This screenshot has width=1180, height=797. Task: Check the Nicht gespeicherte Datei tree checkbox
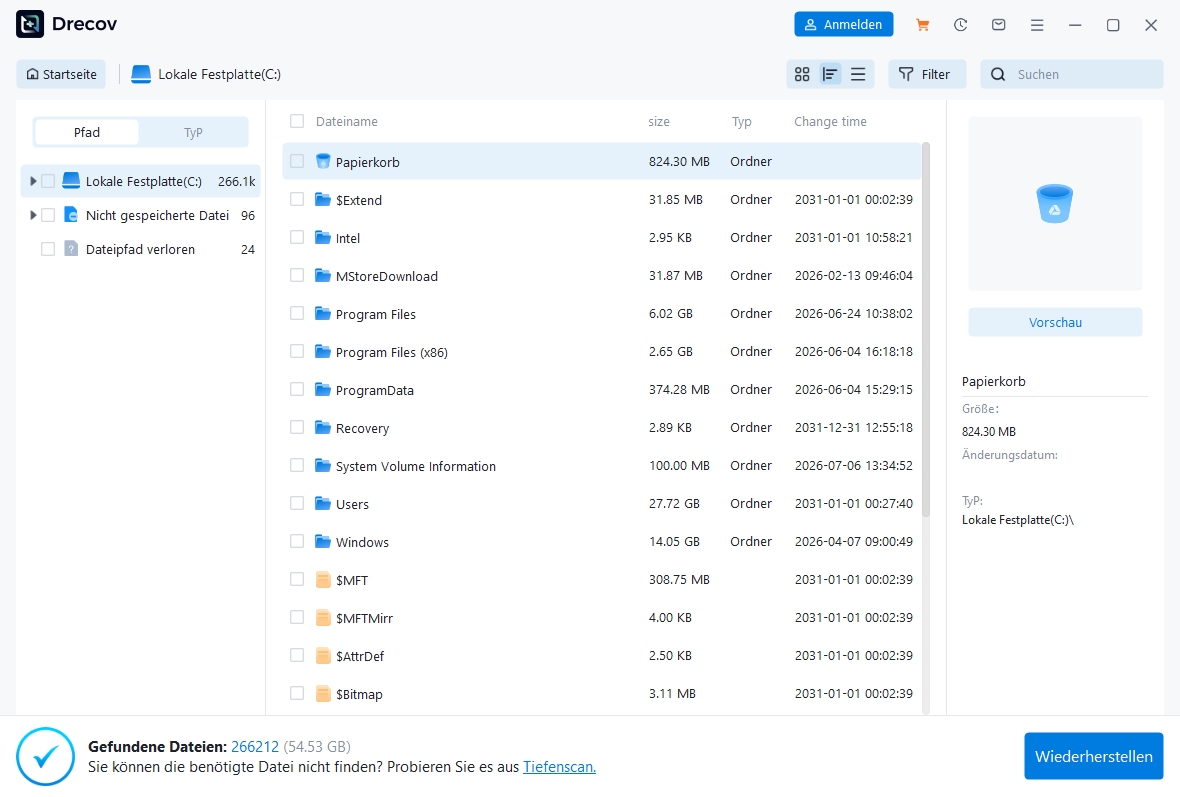[x=48, y=214]
